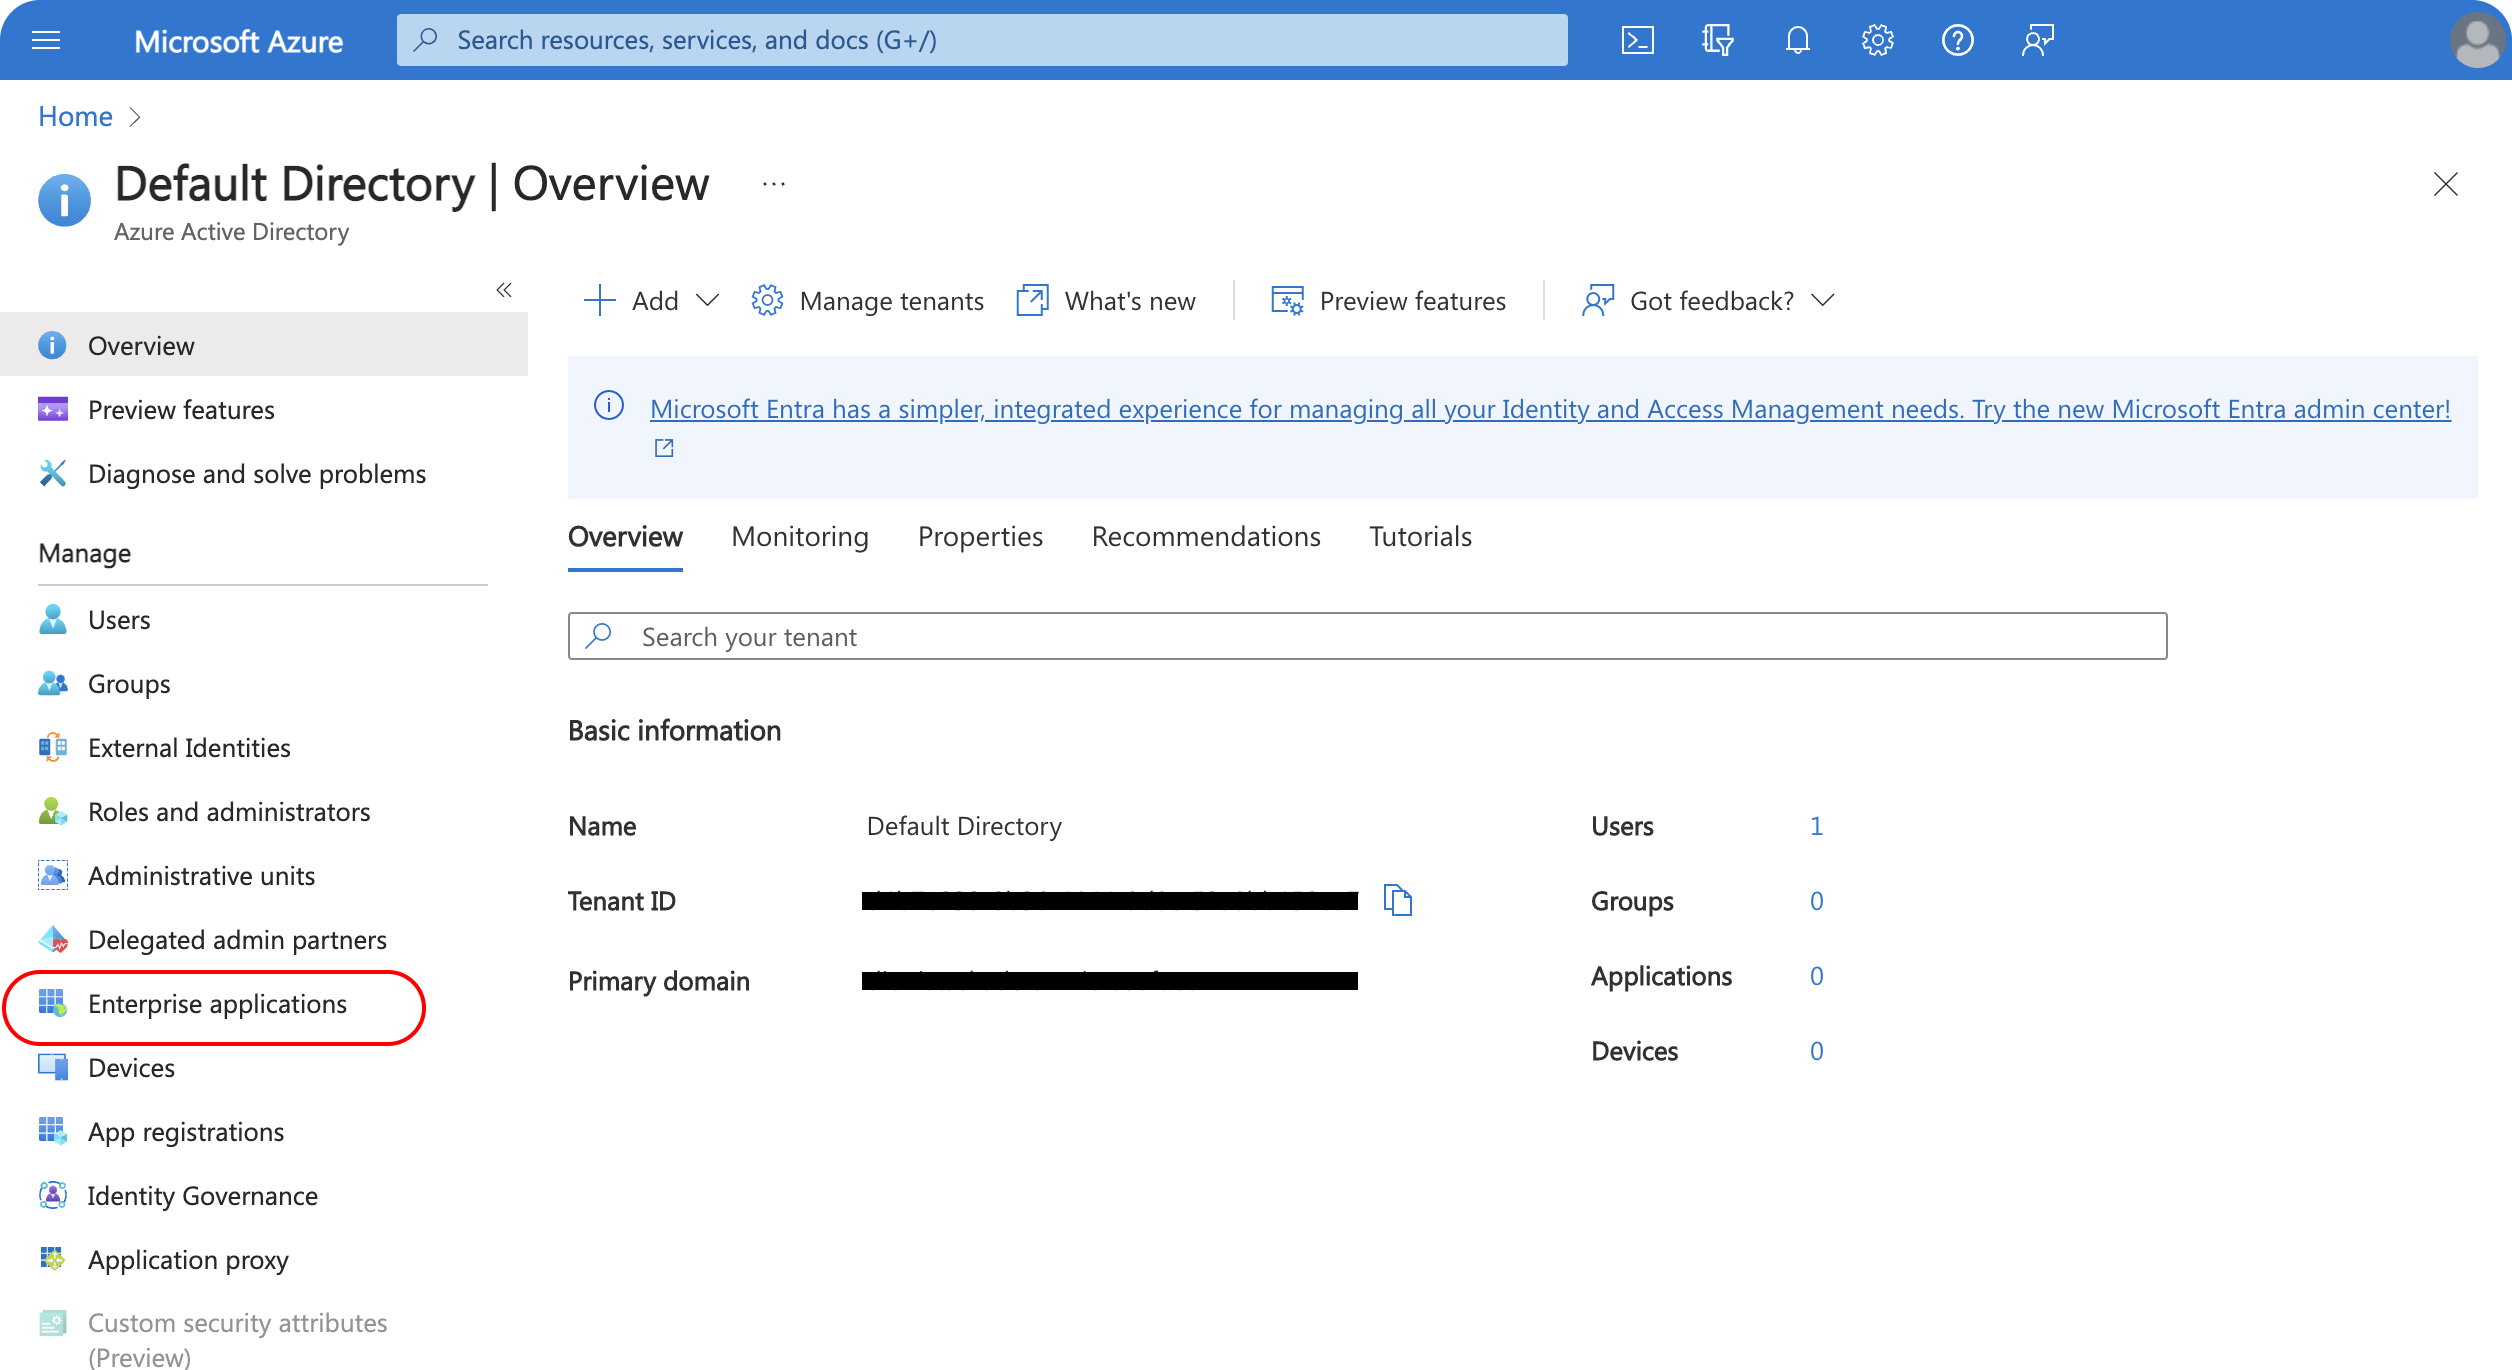This screenshot has width=2512, height=1370.
Task: Open Enterprise applications in sidebar
Action: point(217,1004)
